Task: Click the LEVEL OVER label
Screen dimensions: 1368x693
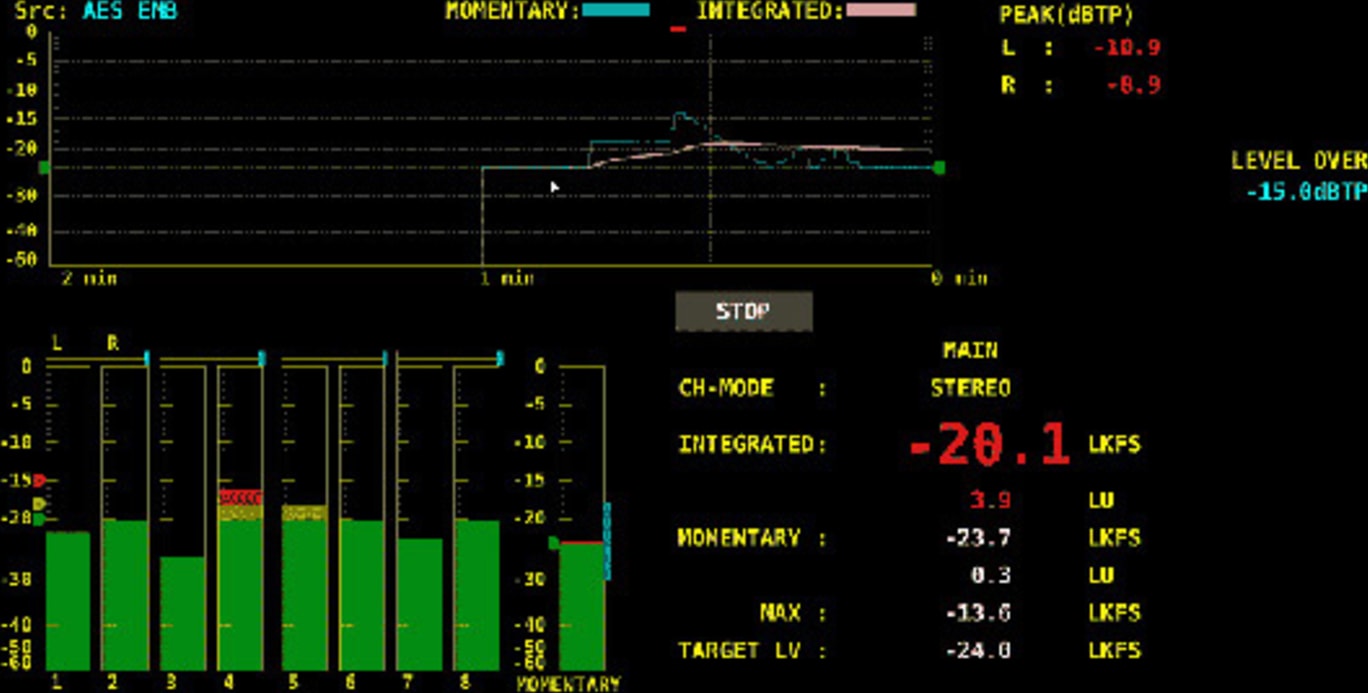Action: point(1298,161)
